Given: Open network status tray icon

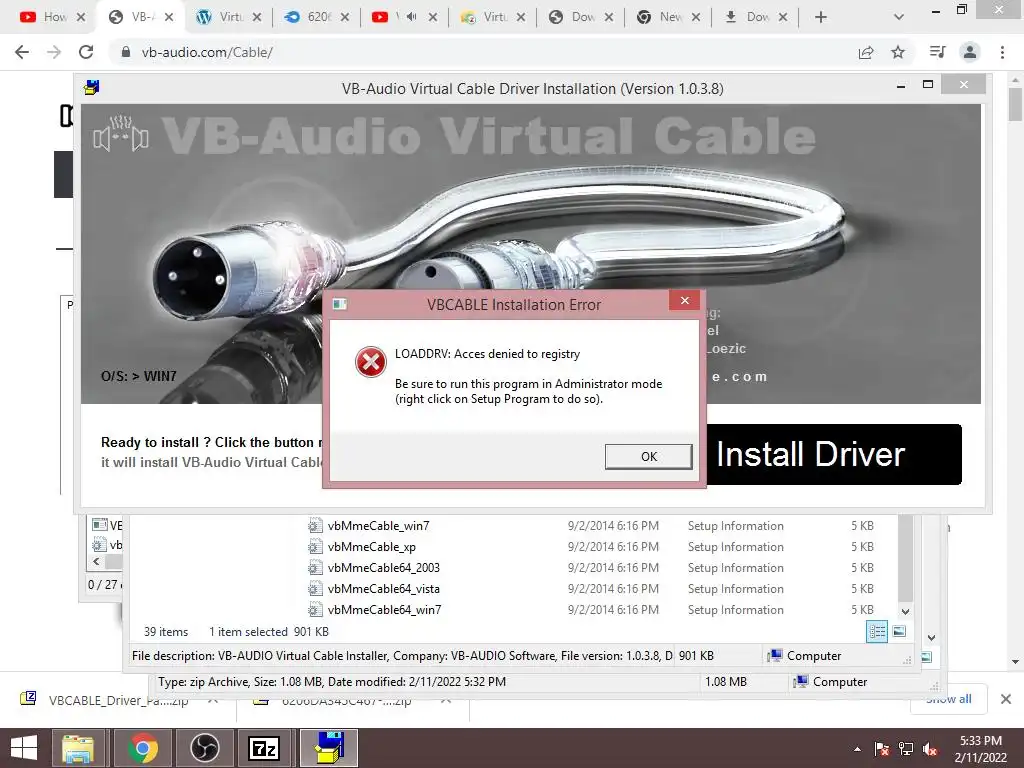Looking at the screenshot, I should click(906, 749).
